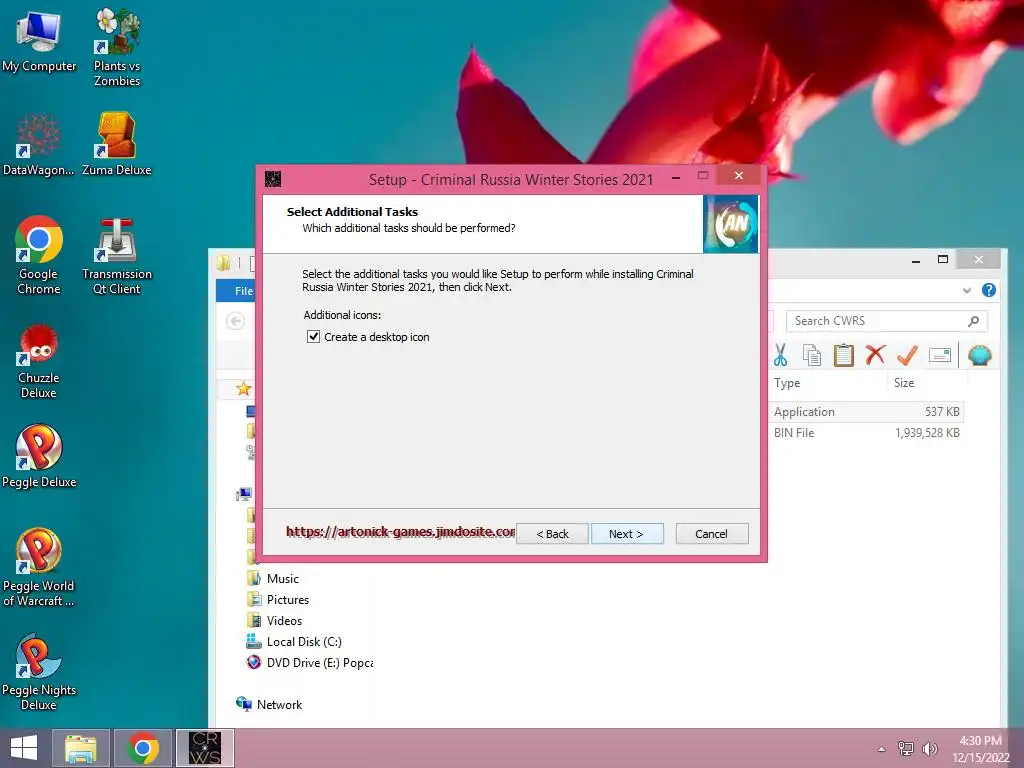This screenshot has width=1024, height=768.
Task: Cancel the Criminal Russia setup
Action: click(x=712, y=534)
